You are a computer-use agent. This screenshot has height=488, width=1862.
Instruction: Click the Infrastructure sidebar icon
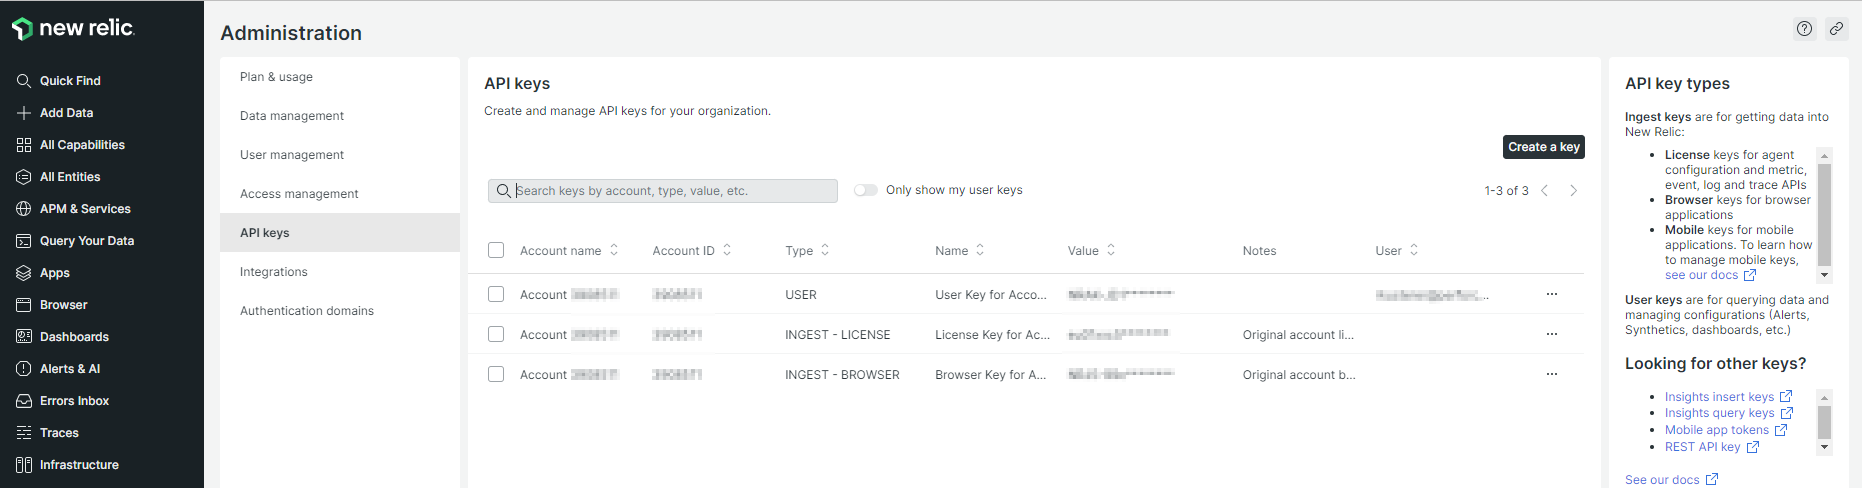point(24,465)
